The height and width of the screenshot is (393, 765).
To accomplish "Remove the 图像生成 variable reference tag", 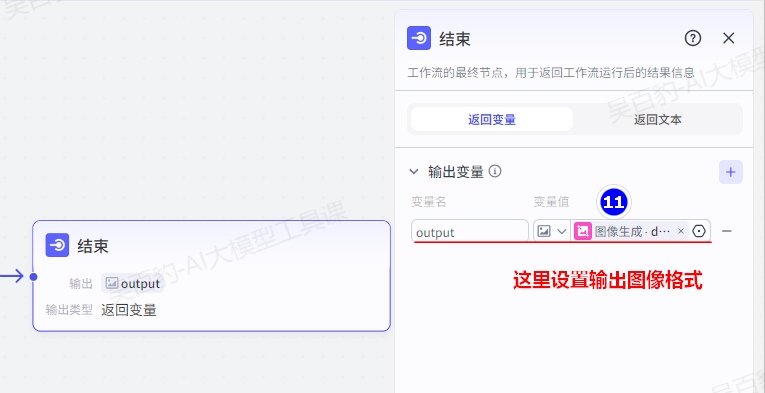I will (x=681, y=231).
